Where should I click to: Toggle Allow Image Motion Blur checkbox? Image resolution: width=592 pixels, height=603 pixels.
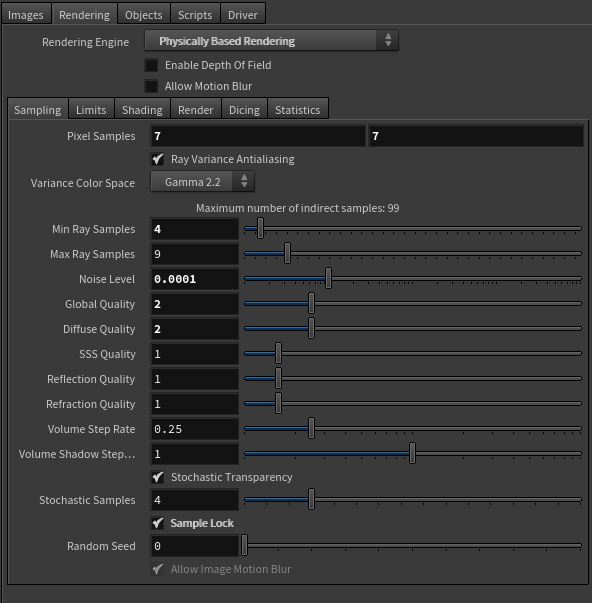[x=158, y=569]
